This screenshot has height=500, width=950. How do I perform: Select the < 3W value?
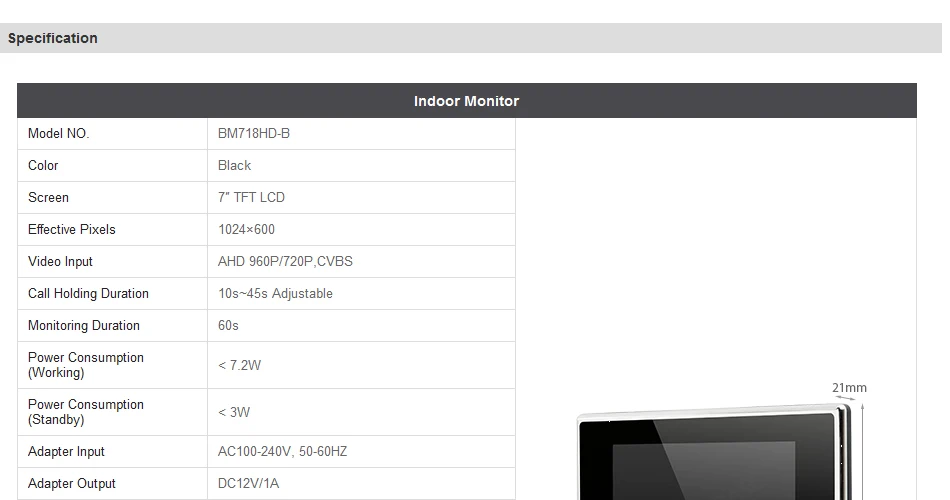tap(234, 412)
